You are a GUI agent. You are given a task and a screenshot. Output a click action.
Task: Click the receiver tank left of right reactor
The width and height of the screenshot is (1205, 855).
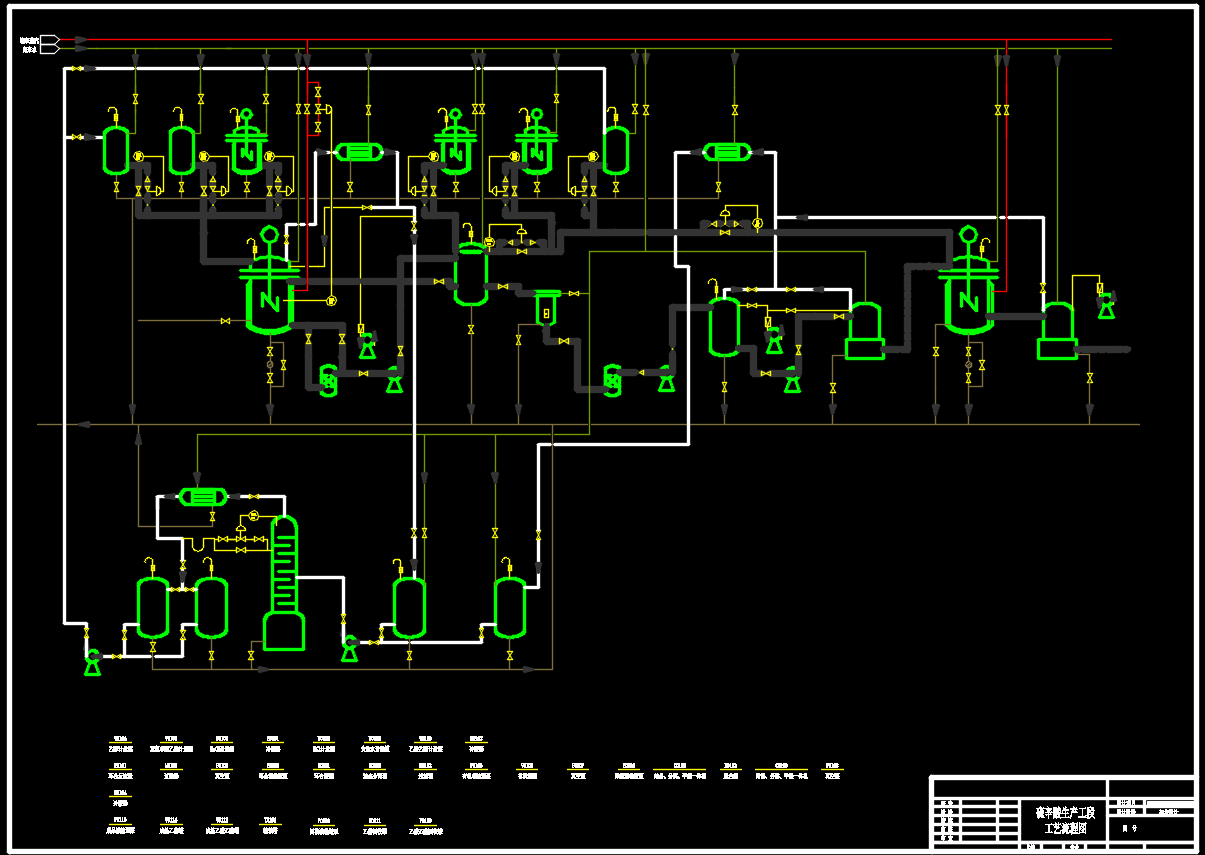pos(865,331)
